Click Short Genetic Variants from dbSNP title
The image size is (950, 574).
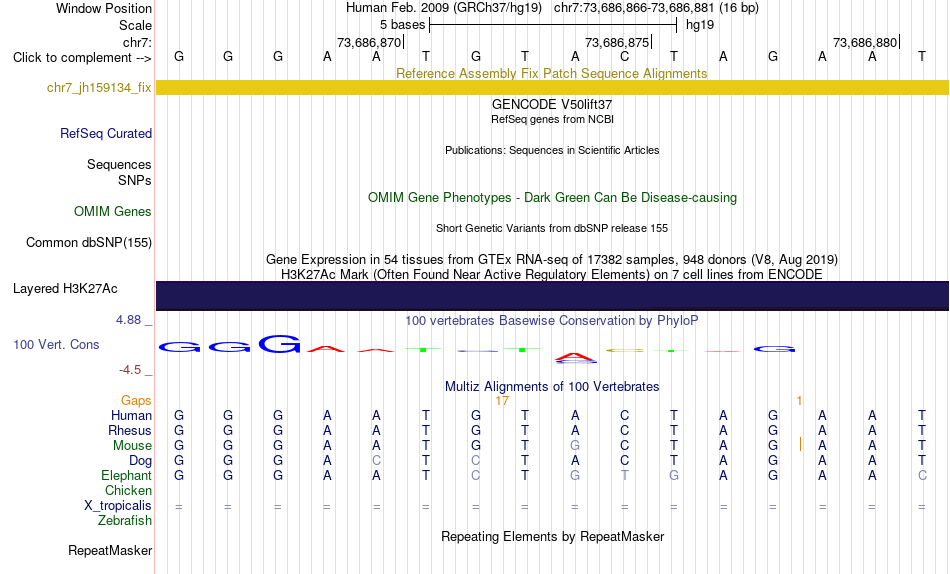point(552,229)
